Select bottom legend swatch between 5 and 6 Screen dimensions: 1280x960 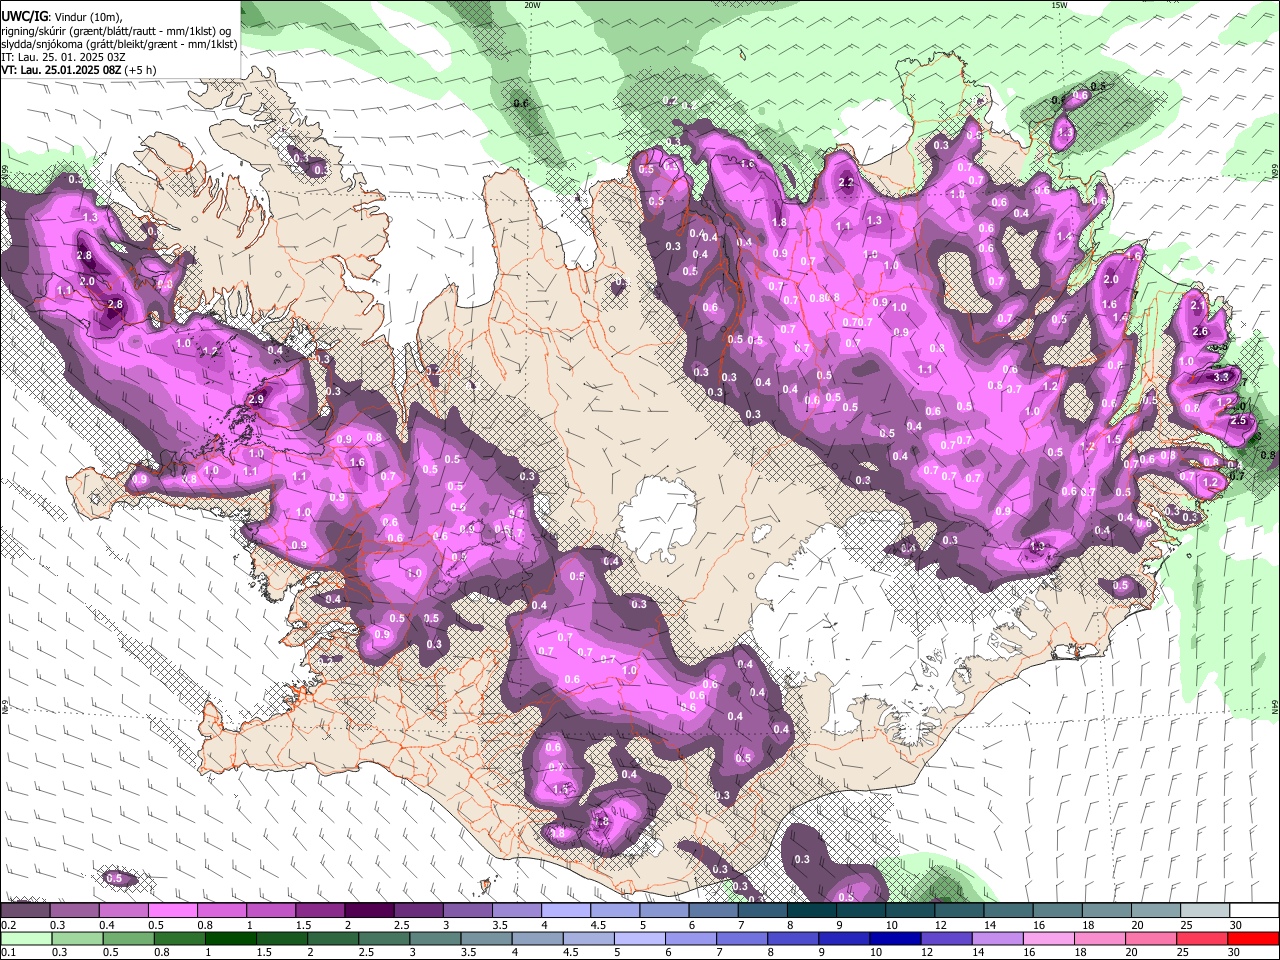pos(639,938)
